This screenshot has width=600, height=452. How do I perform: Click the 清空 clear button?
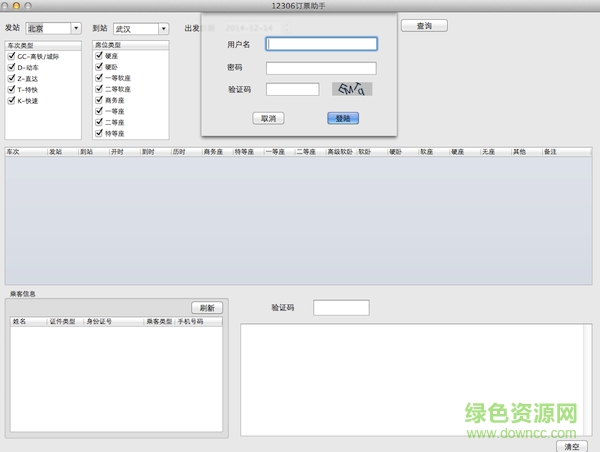tap(572, 446)
